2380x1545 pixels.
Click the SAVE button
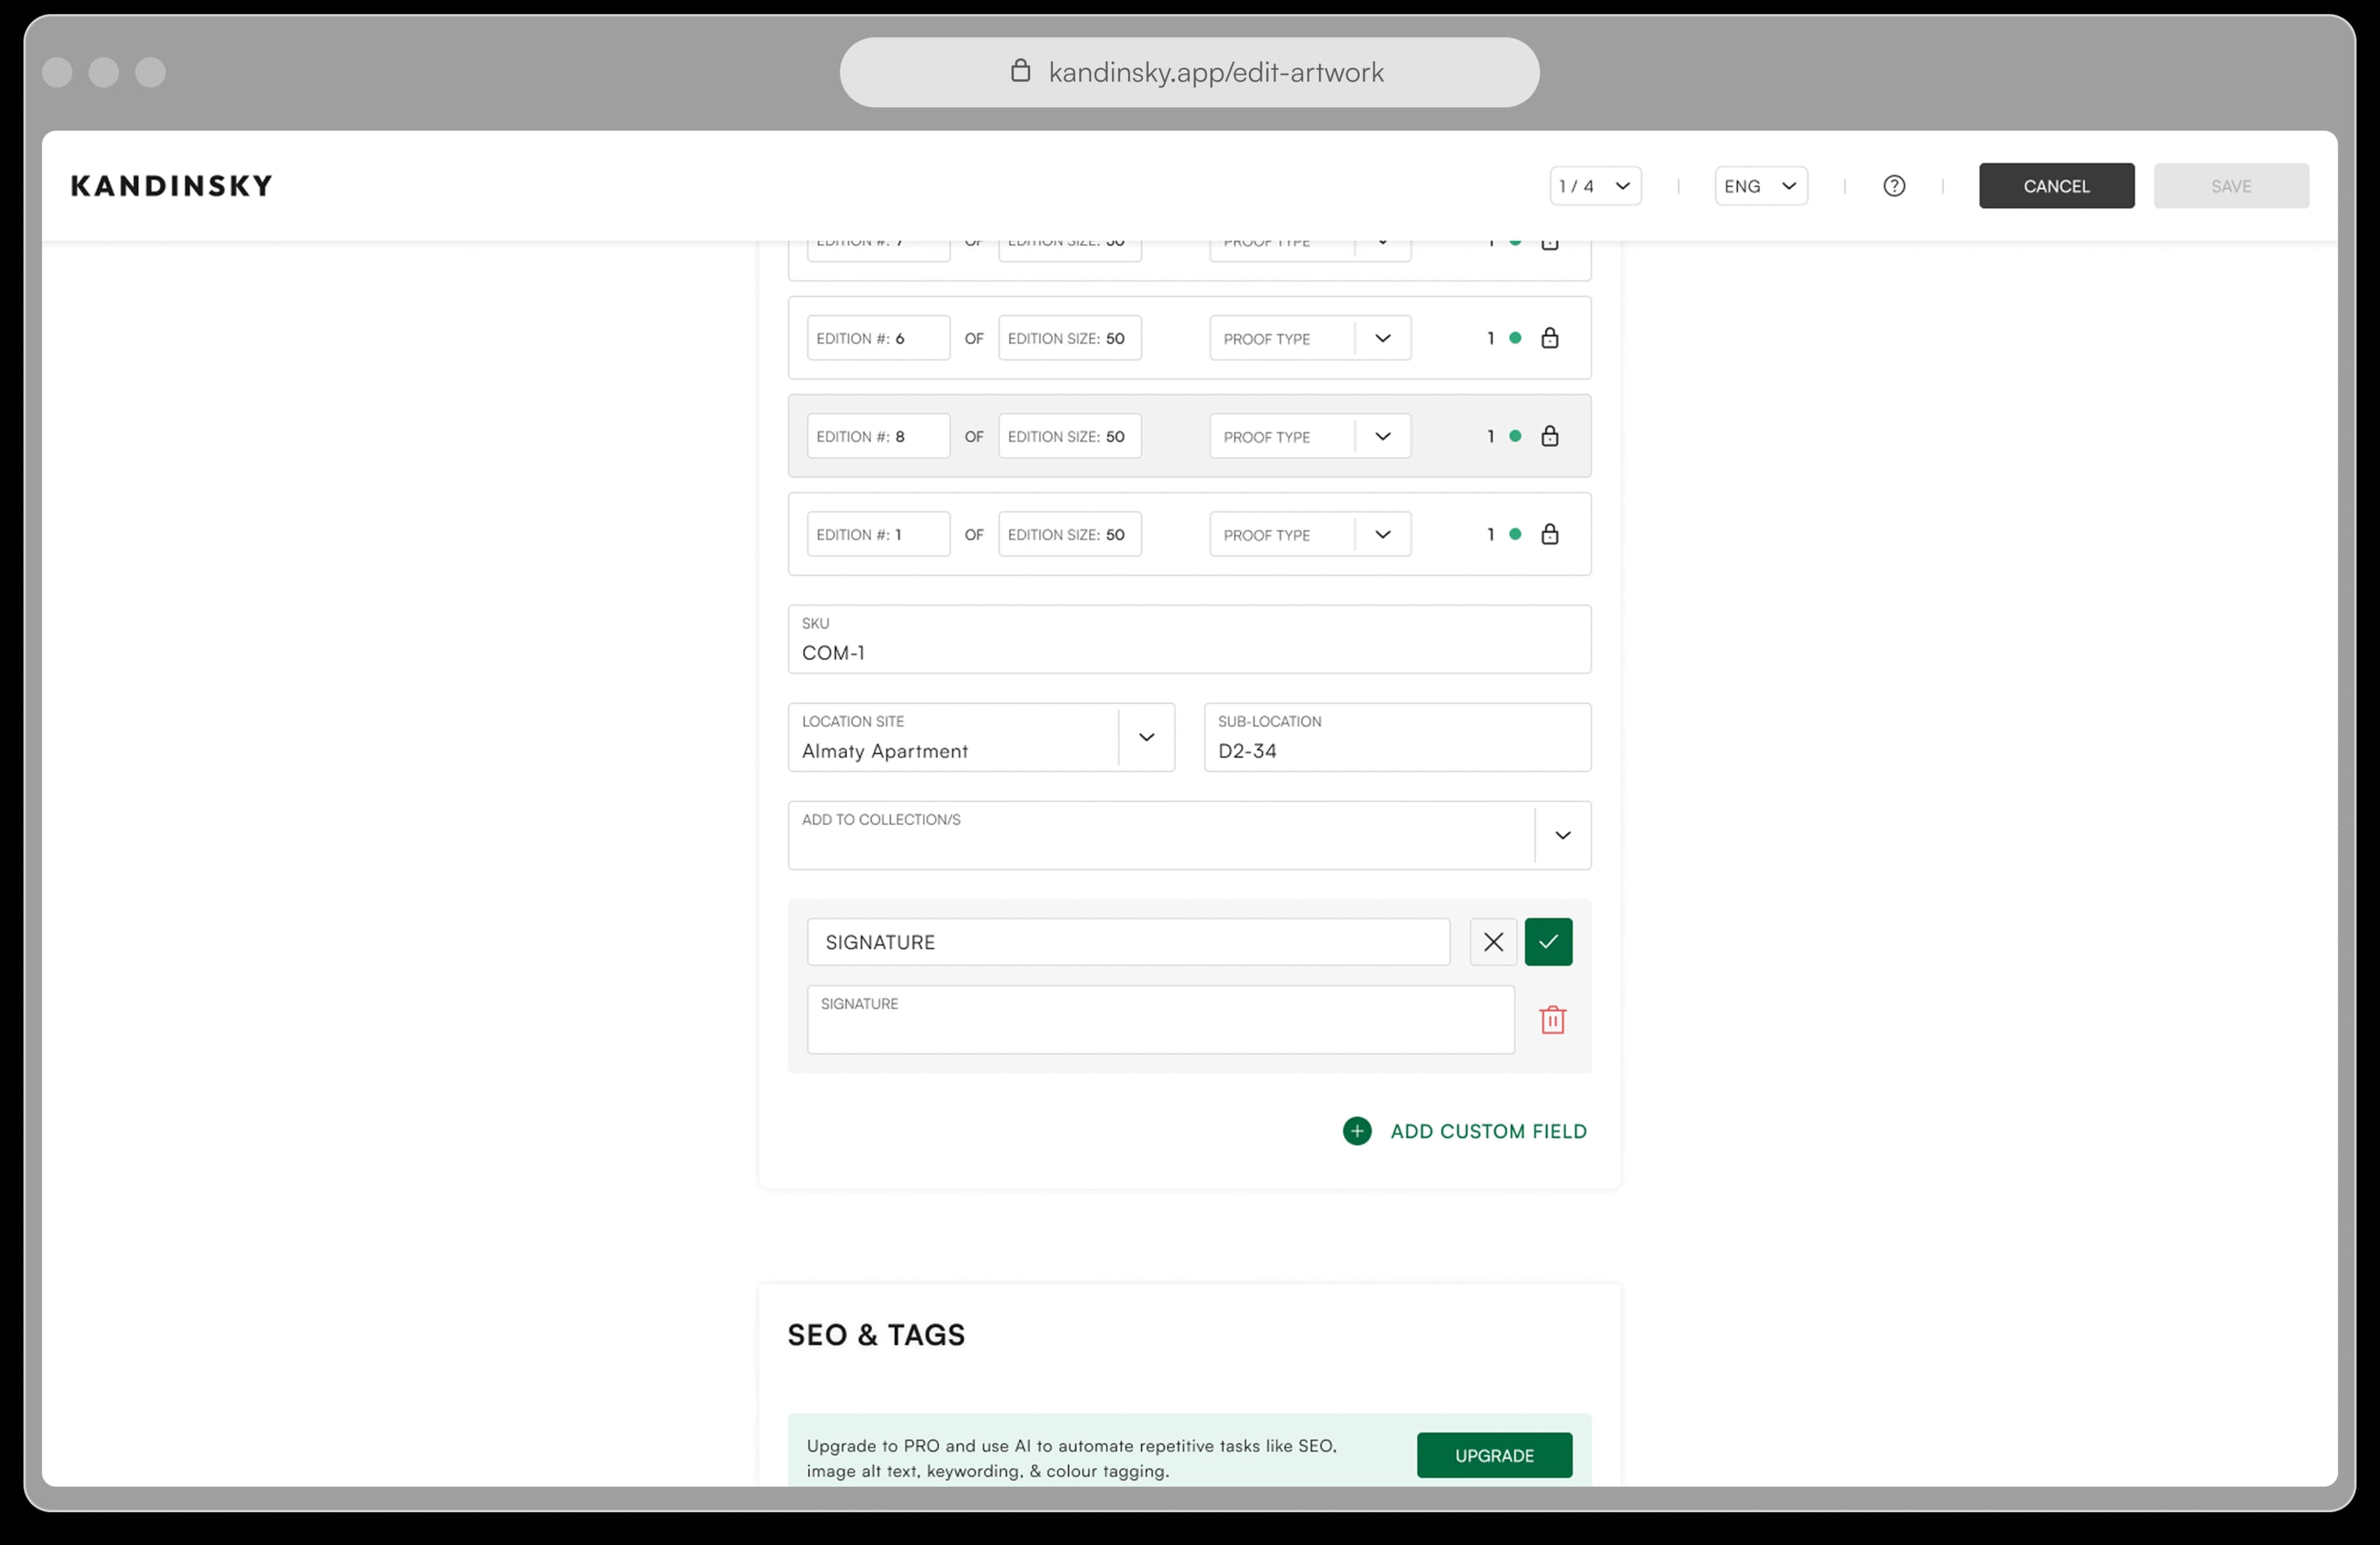[x=2231, y=186]
